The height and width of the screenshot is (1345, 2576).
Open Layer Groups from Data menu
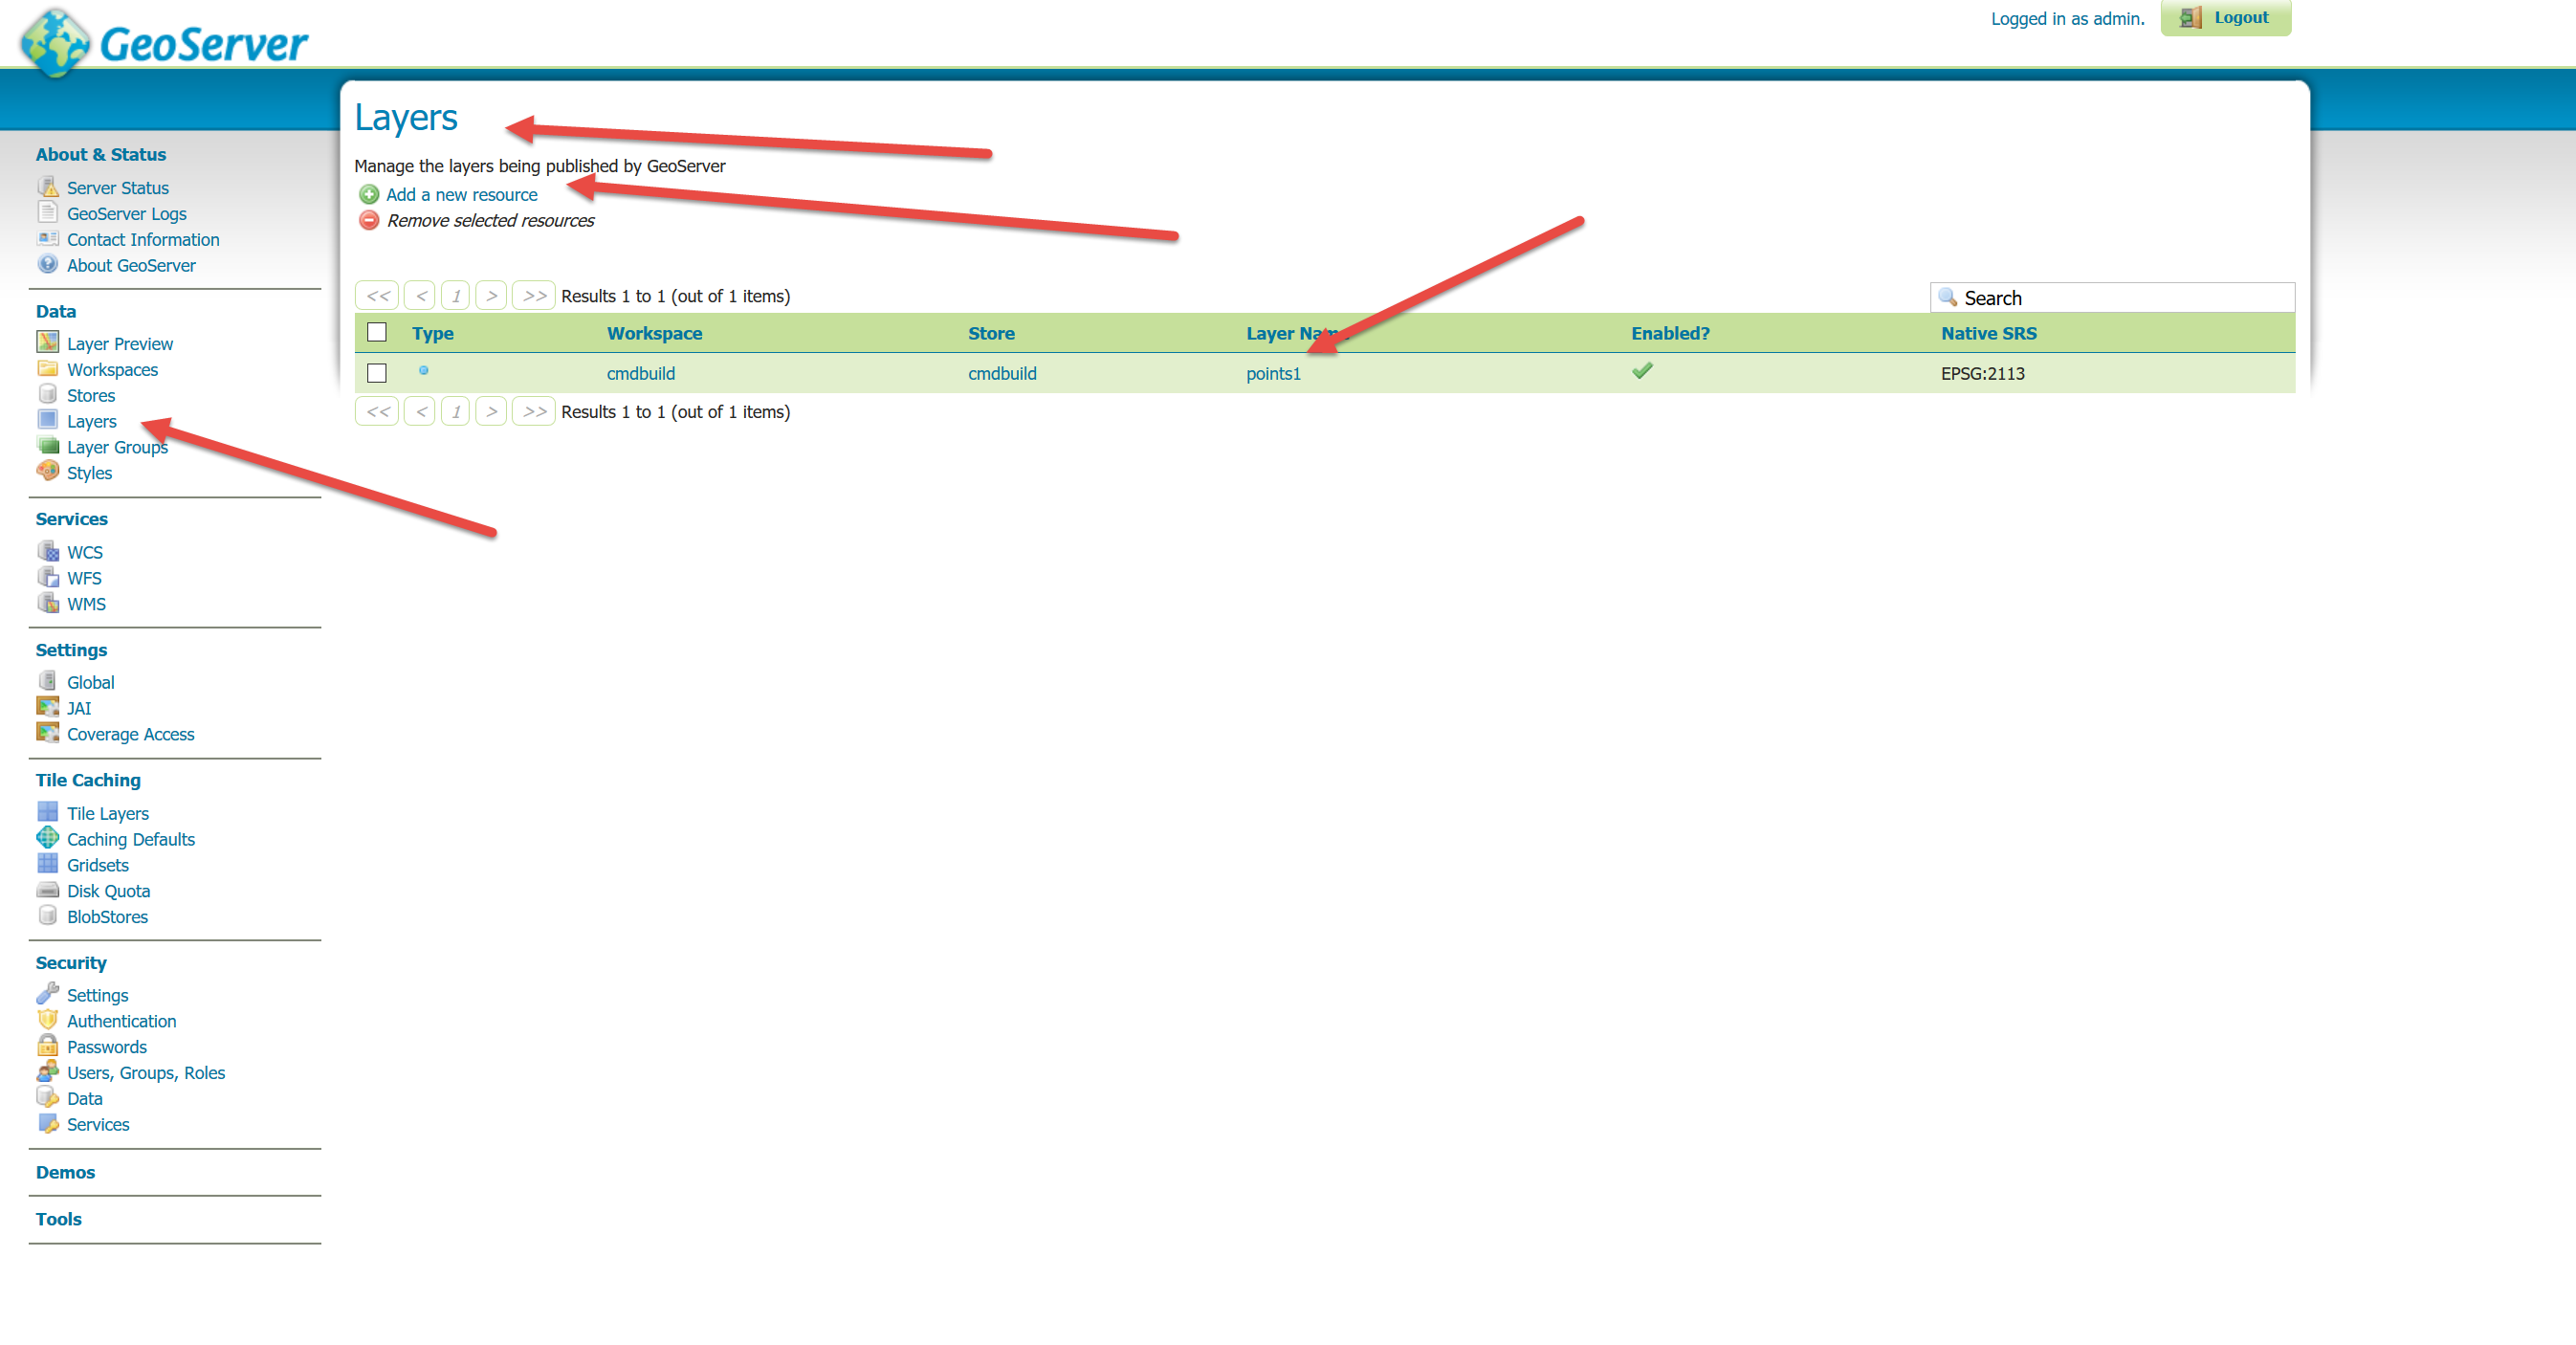tap(117, 447)
